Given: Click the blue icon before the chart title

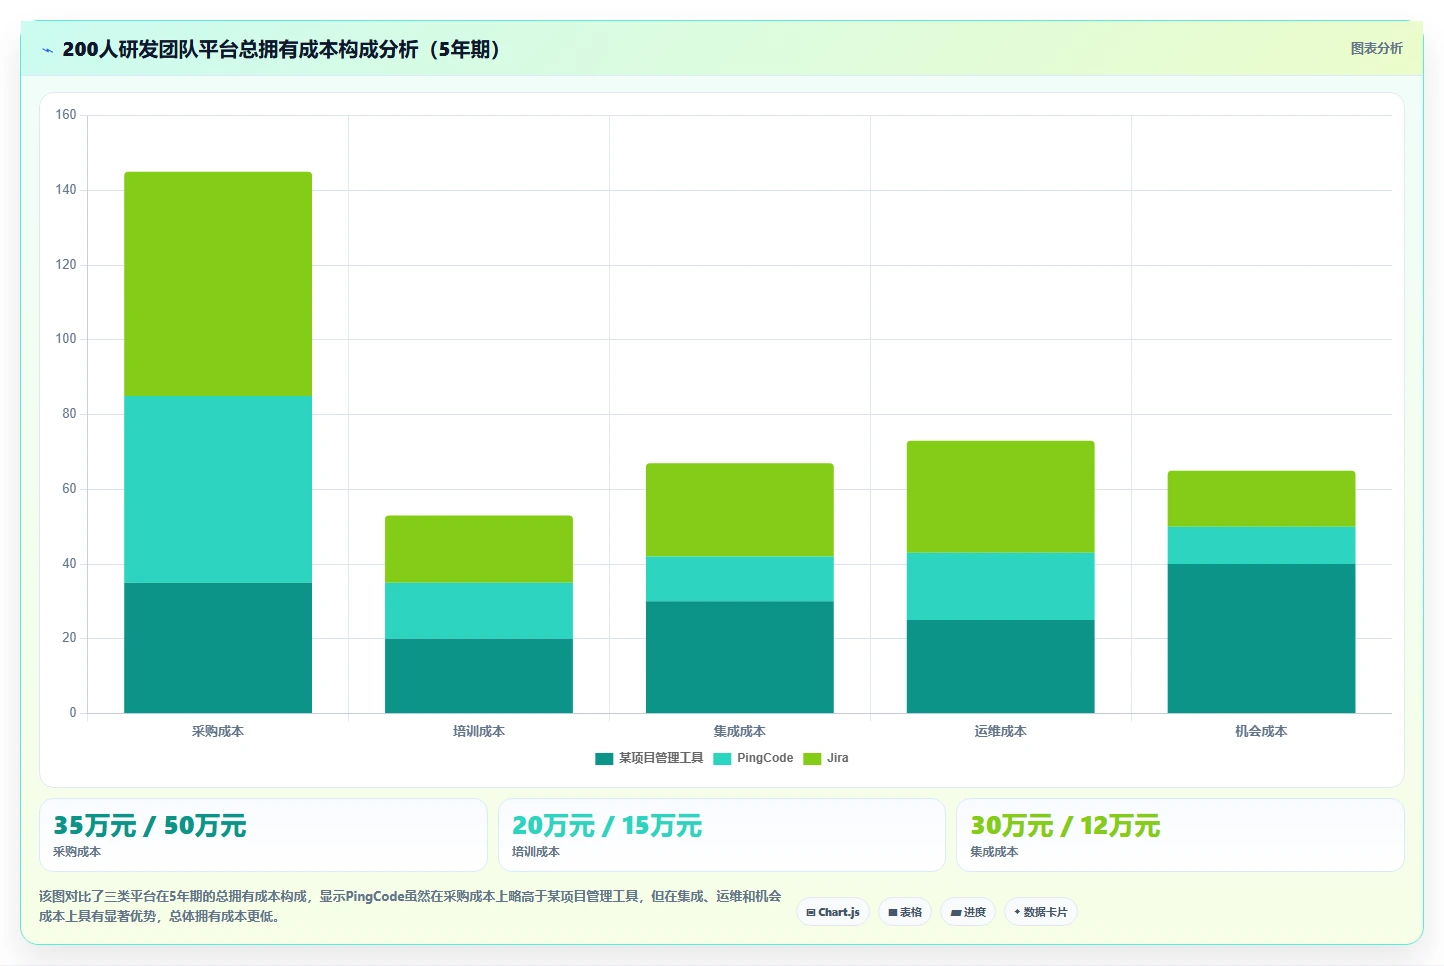Looking at the screenshot, I should 47,50.
